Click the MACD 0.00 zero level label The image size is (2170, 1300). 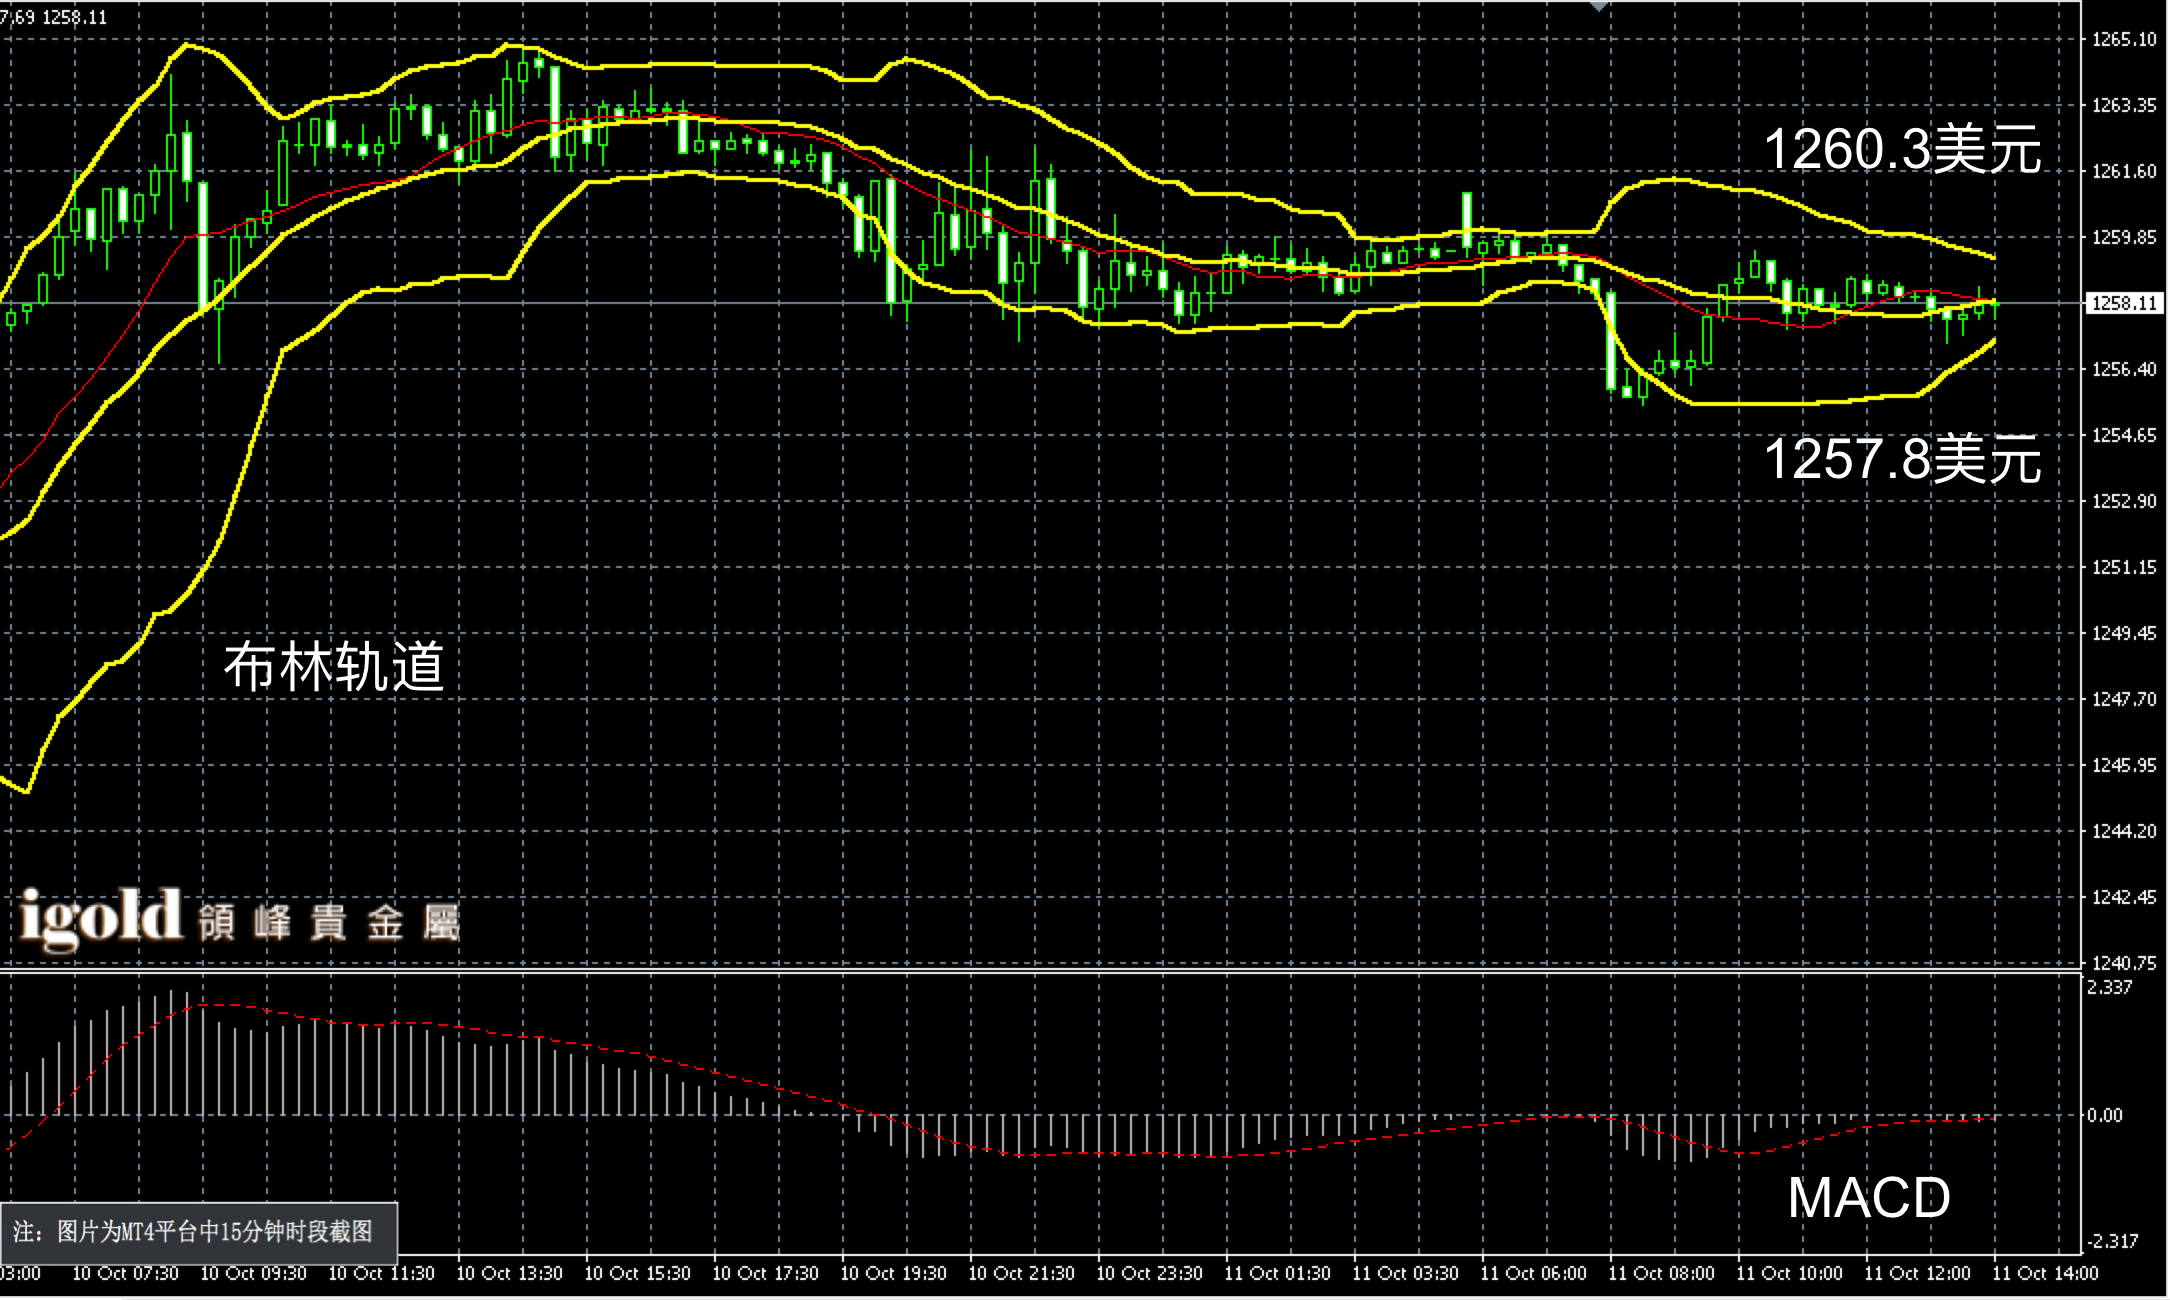pos(2104,1116)
